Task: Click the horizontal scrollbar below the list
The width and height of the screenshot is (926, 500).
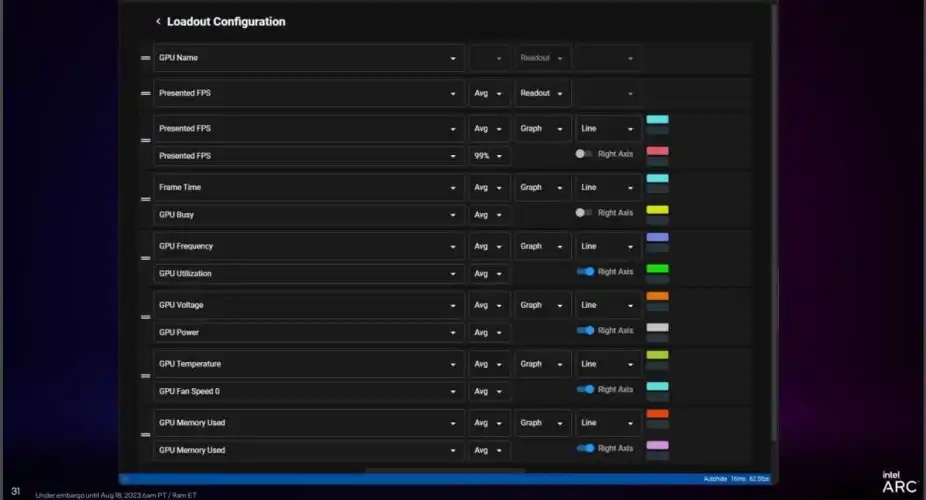Action: pos(445,470)
